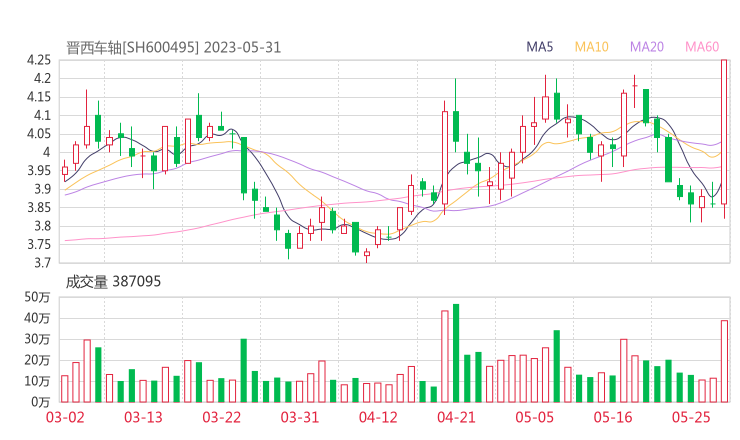Image resolution: width=740 pixels, height=440 pixels.
Task: Click the 4.25 price axis label
Action: tap(39, 60)
